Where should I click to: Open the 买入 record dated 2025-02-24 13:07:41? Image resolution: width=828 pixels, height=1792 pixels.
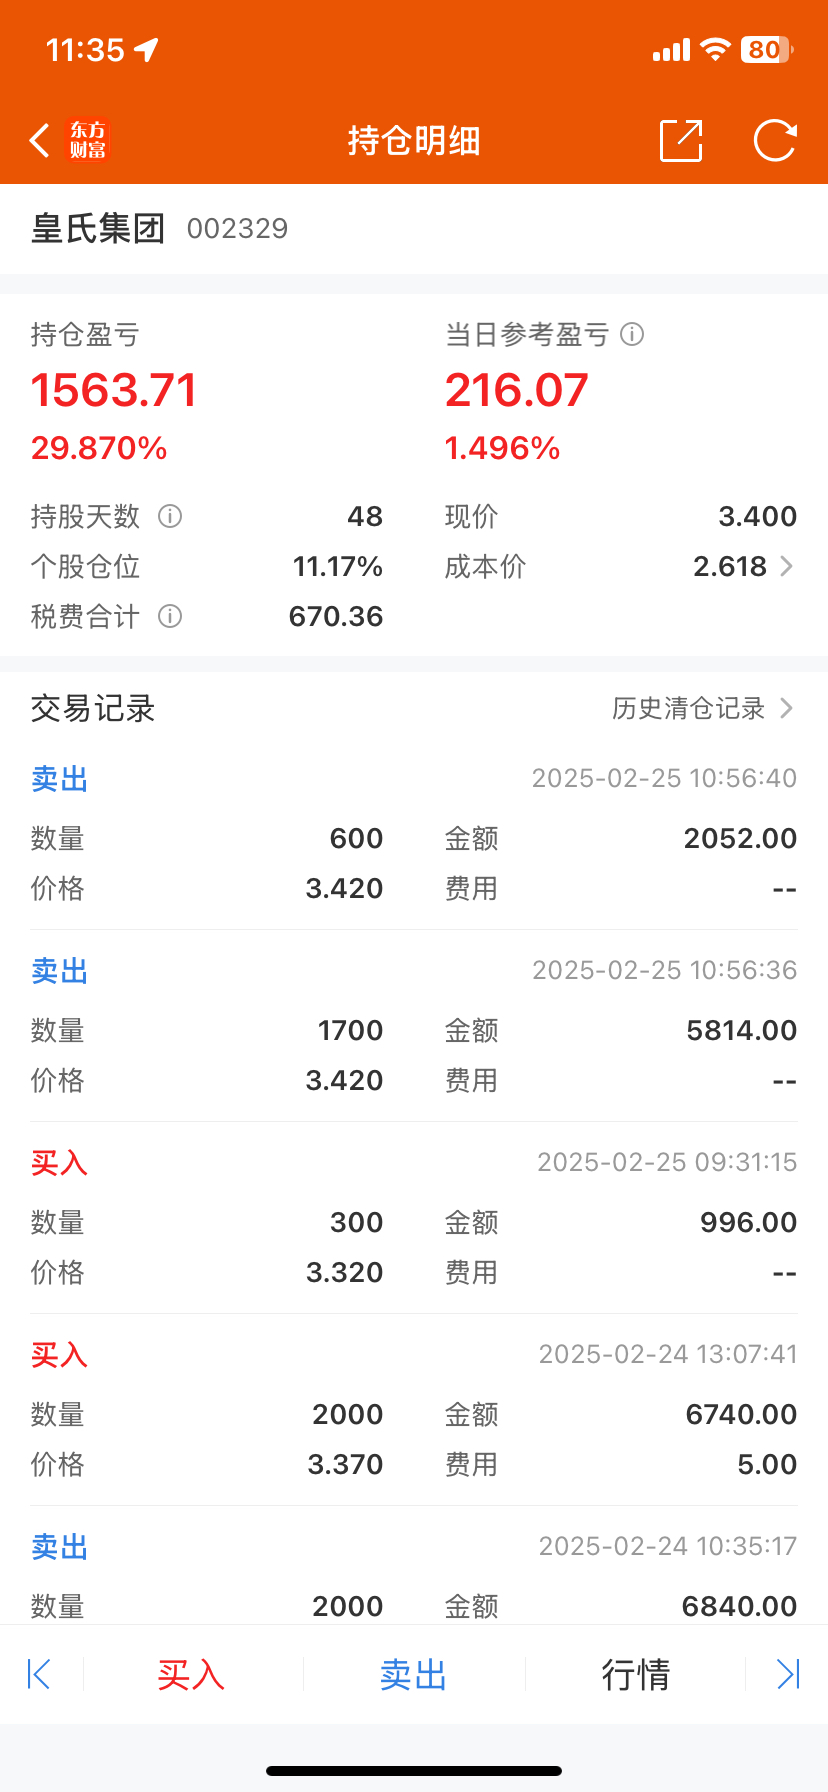coord(414,1410)
